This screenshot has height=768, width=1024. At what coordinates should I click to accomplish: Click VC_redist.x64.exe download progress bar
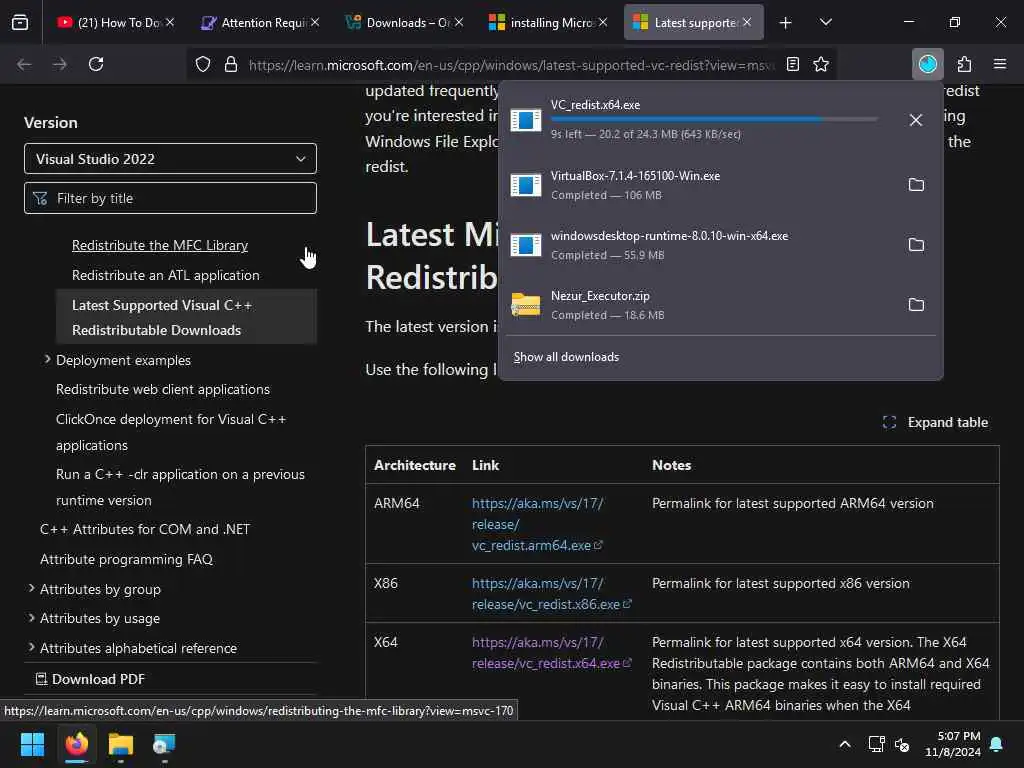coord(714,119)
